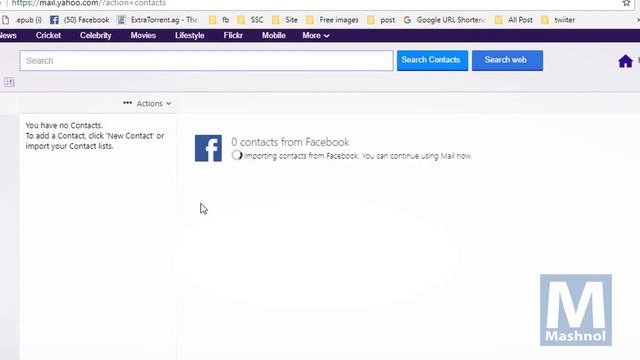The width and height of the screenshot is (640, 360).
Task: Open the Flickr navigation item
Action: tap(233, 36)
